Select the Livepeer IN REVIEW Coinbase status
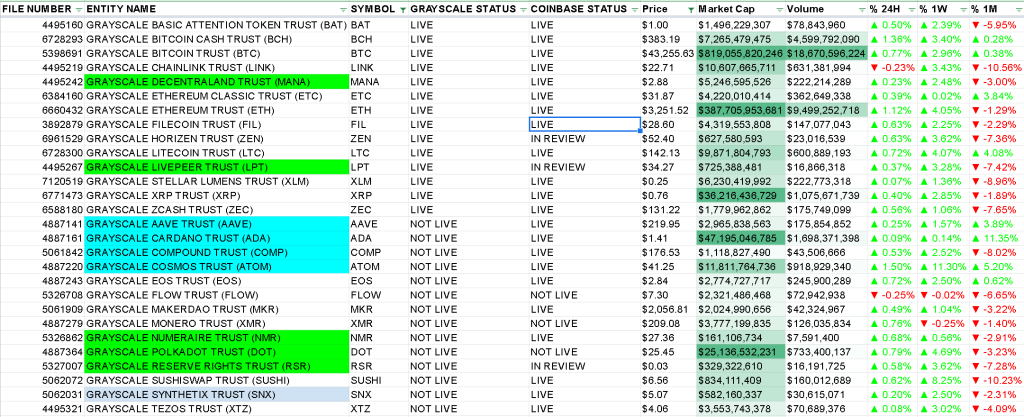Image resolution: width=1024 pixels, height=417 pixels. click(x=584, y=167)
